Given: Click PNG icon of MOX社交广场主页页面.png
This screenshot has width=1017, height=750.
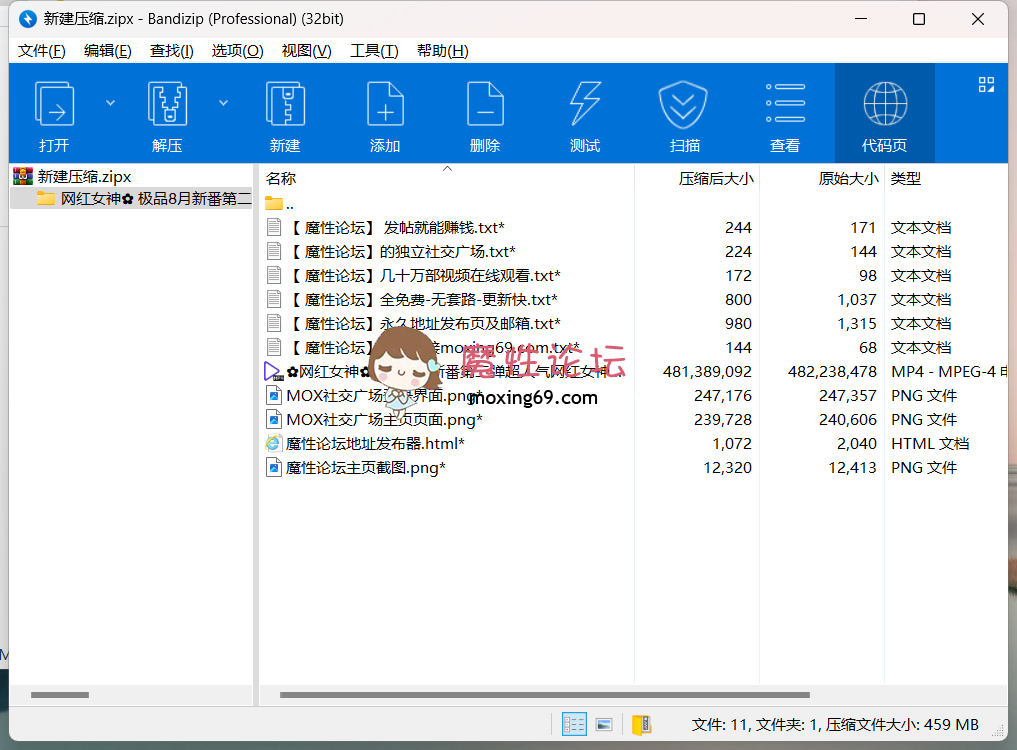Looking at the screenshot, I should tap(274, 420).
